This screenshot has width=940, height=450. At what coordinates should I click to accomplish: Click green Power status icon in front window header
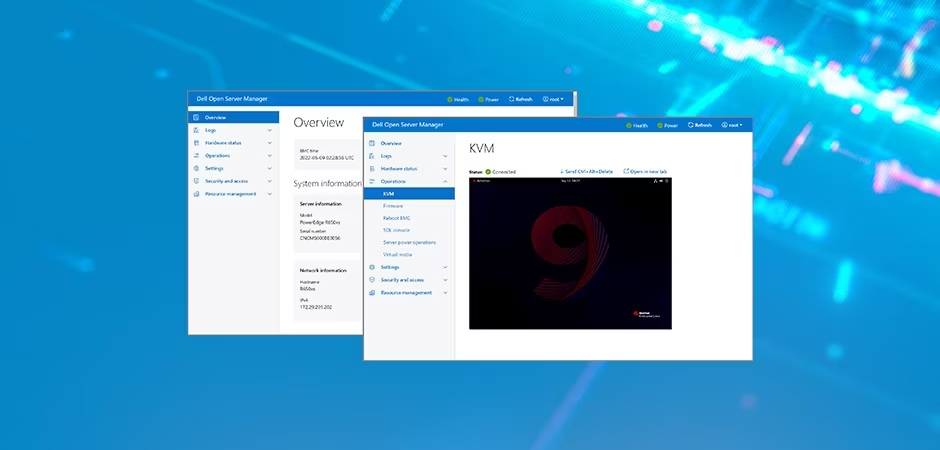pos(660,125)
